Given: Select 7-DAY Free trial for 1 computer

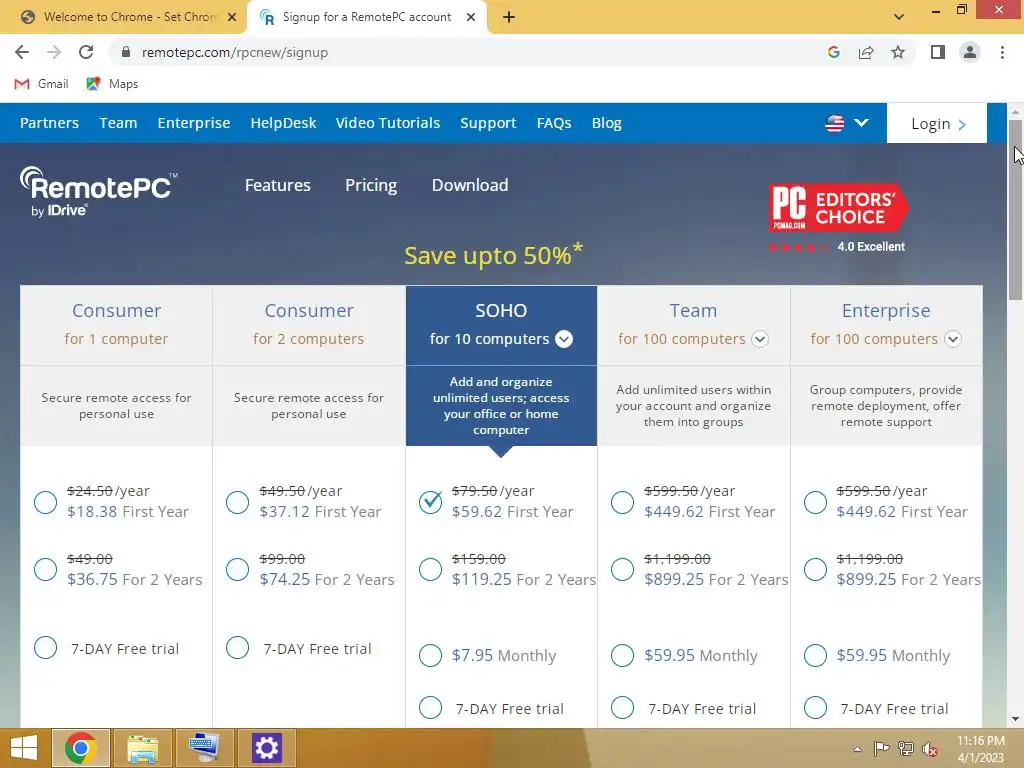Looking at the screenshot, I should (x=46, y=648).
